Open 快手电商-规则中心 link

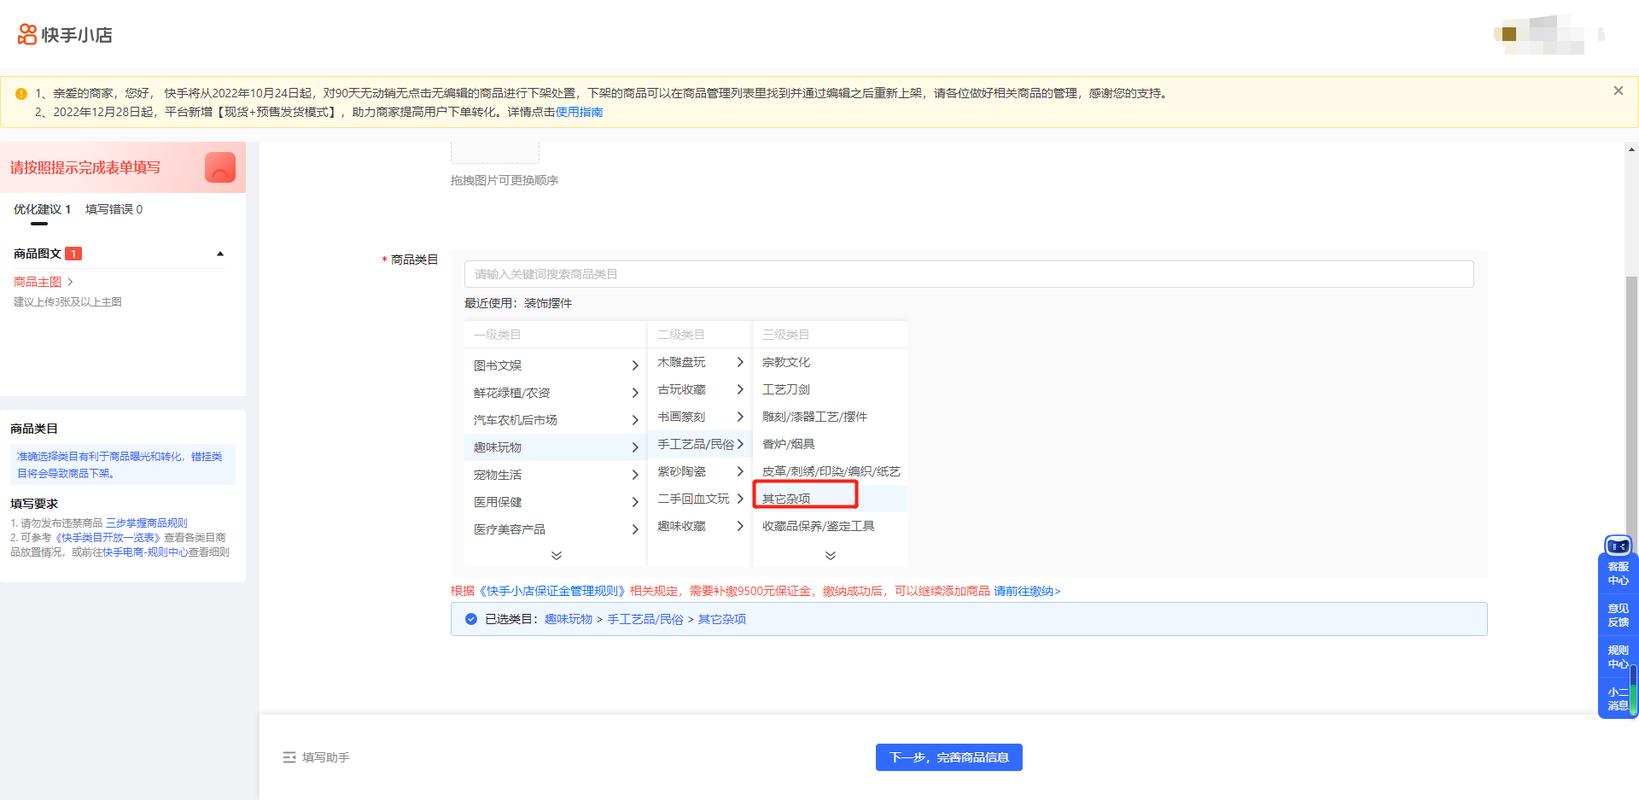click(145, 552)
